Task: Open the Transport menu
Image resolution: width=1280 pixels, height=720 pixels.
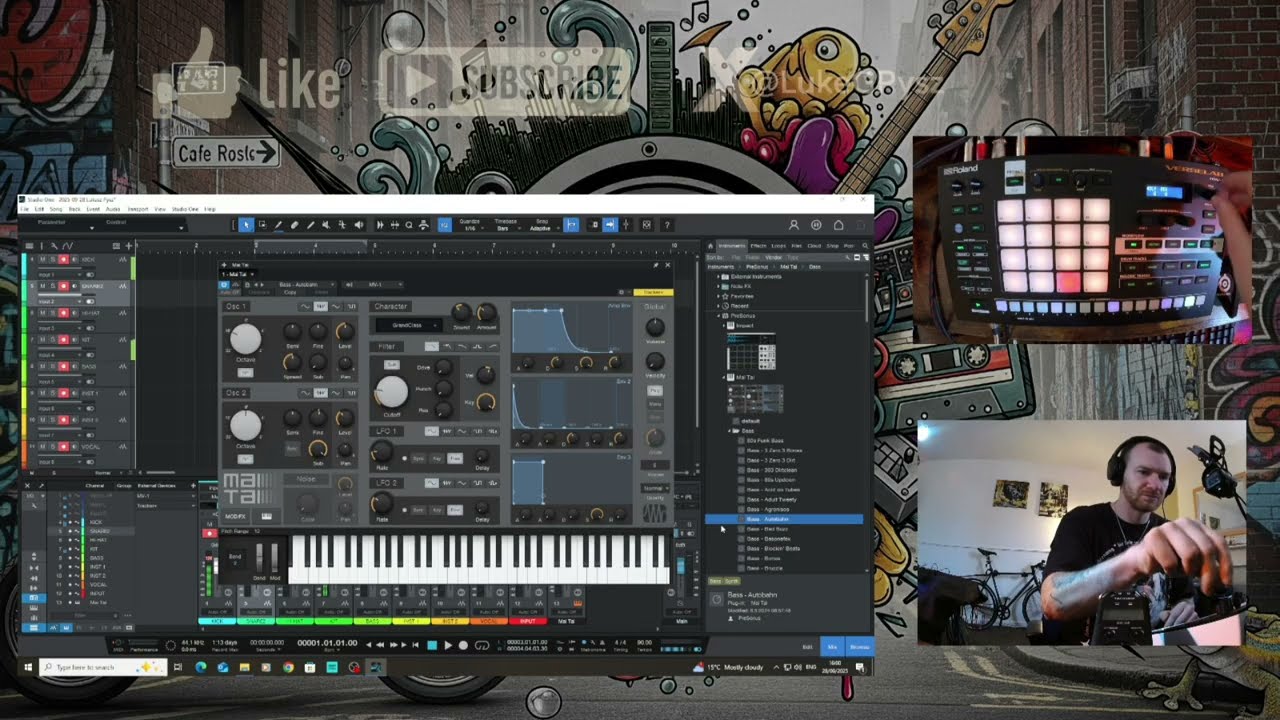Action: [137, 209]
